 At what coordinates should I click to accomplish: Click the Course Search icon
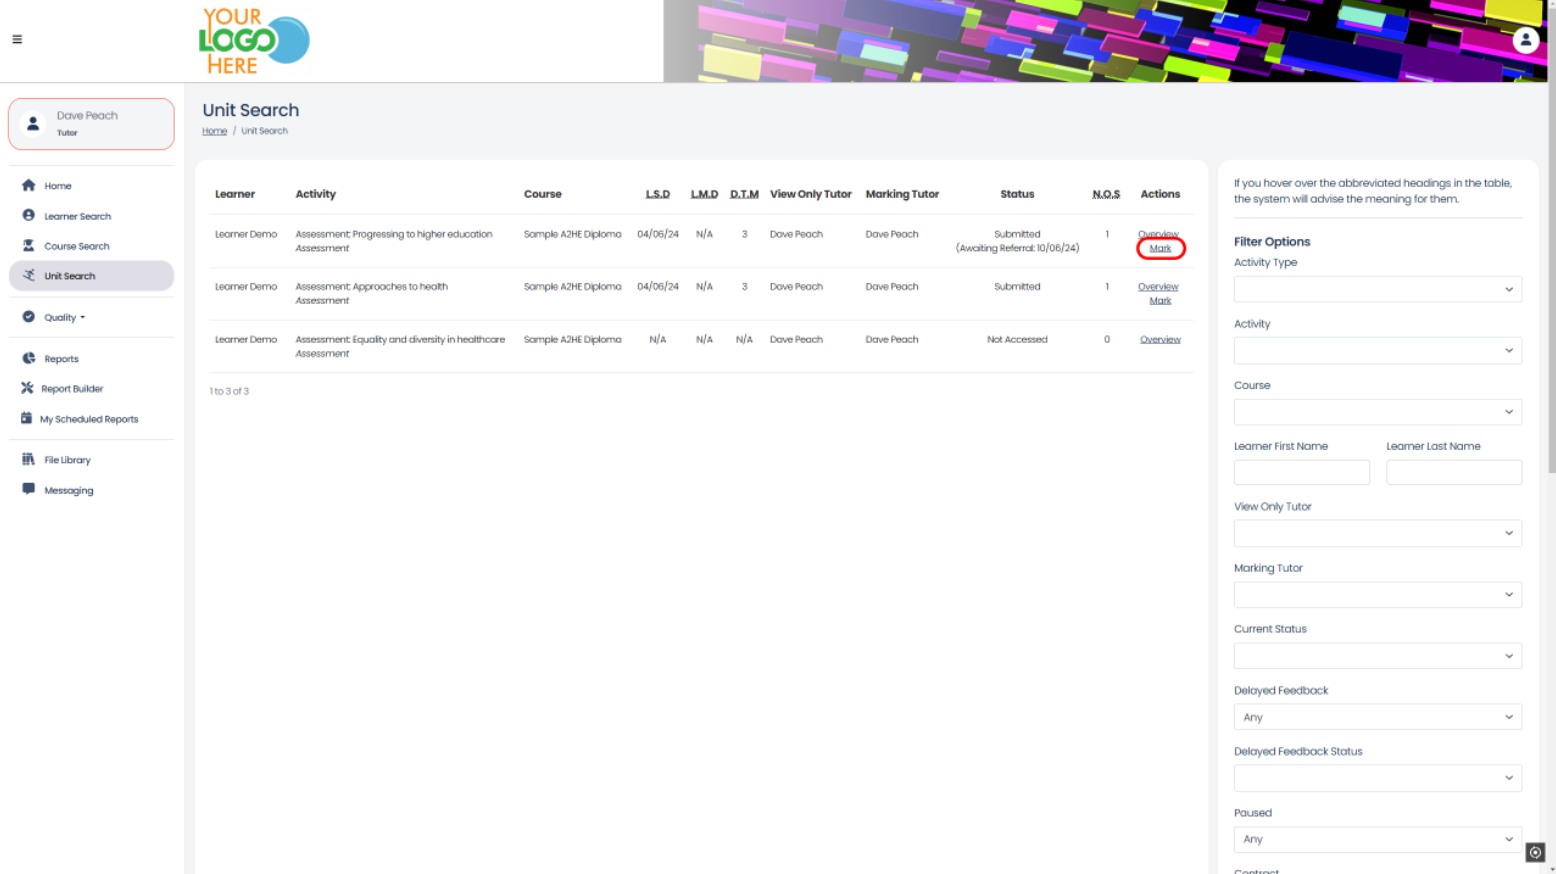click(x=28, y=245)
